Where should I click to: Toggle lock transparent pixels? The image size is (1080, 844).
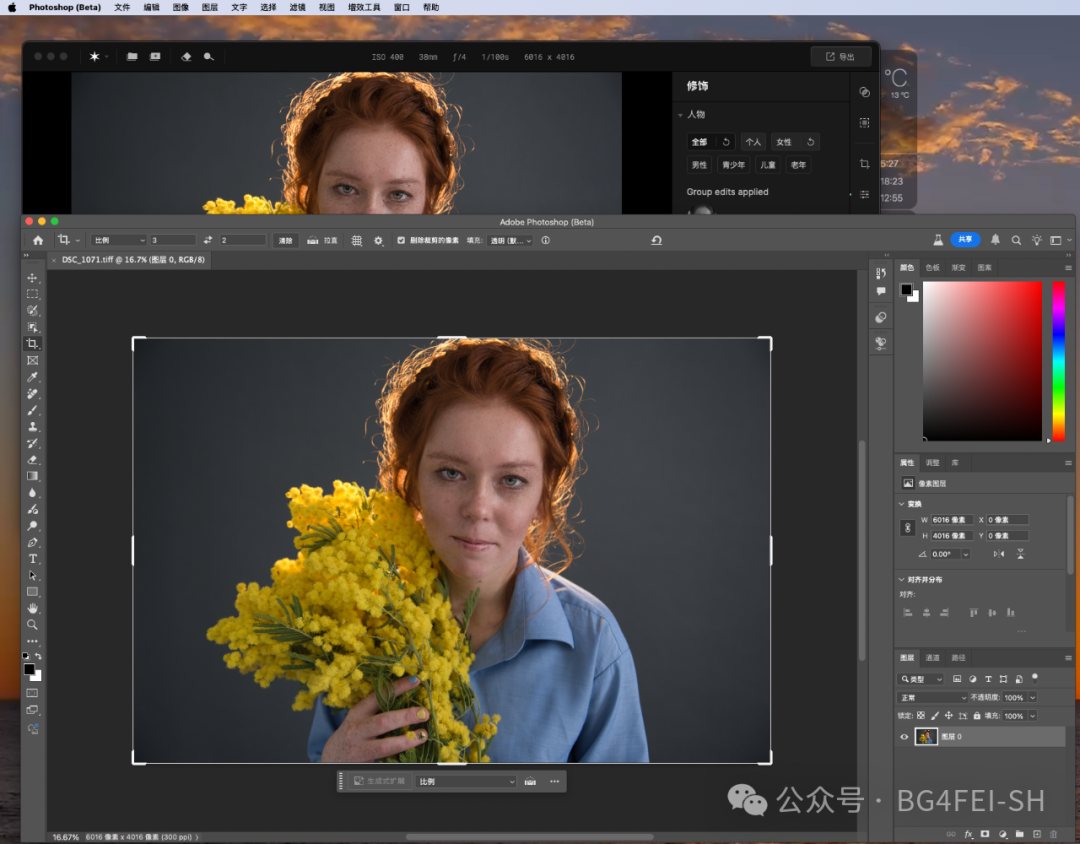tap(921, 716)
